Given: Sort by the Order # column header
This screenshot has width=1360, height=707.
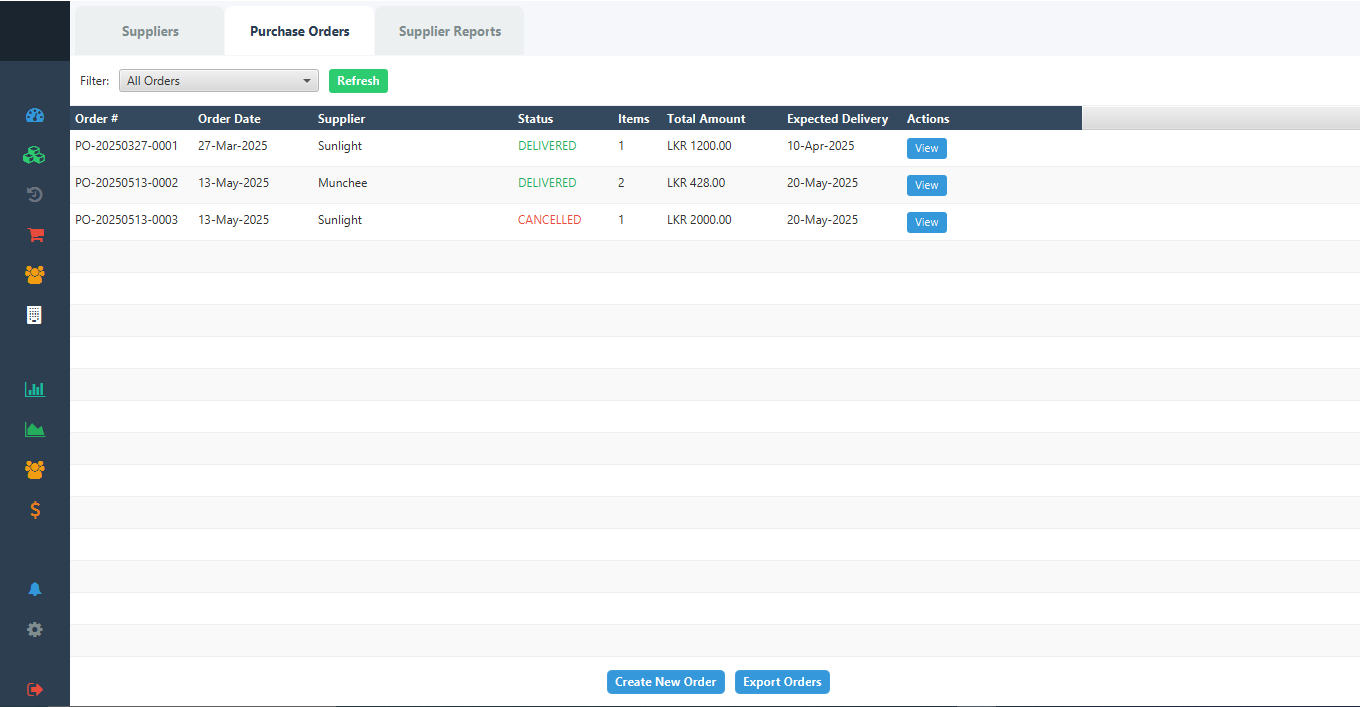Looking at the screenshot, I should coord(131,119).
